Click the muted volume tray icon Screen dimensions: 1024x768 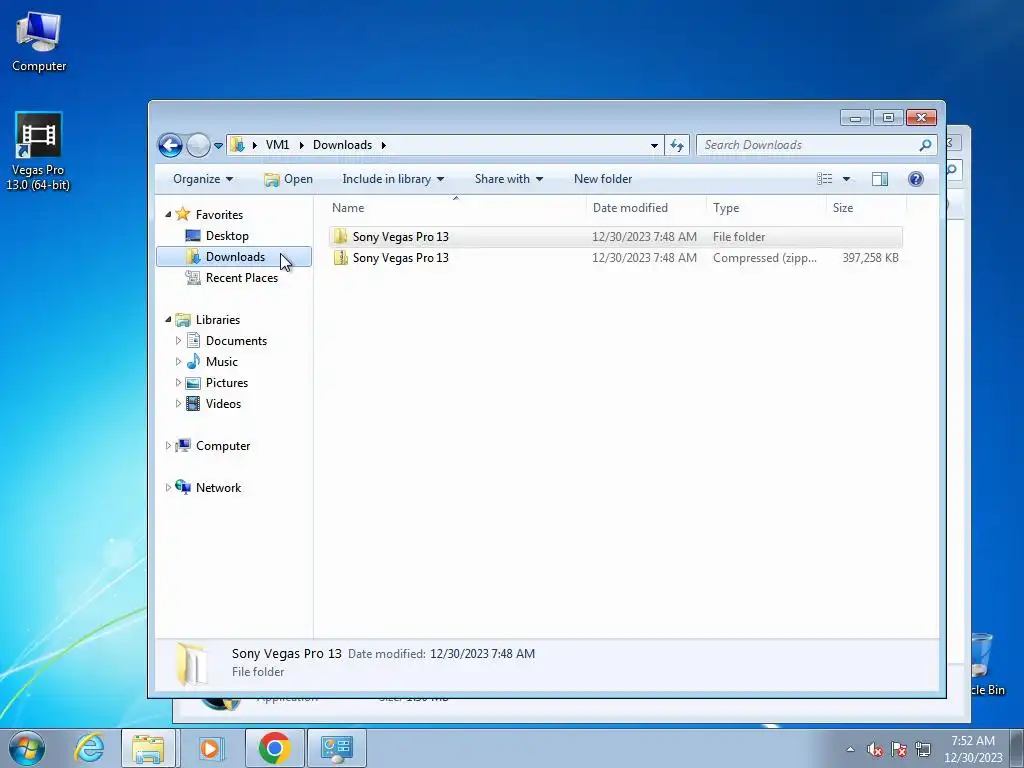(875, 749)
